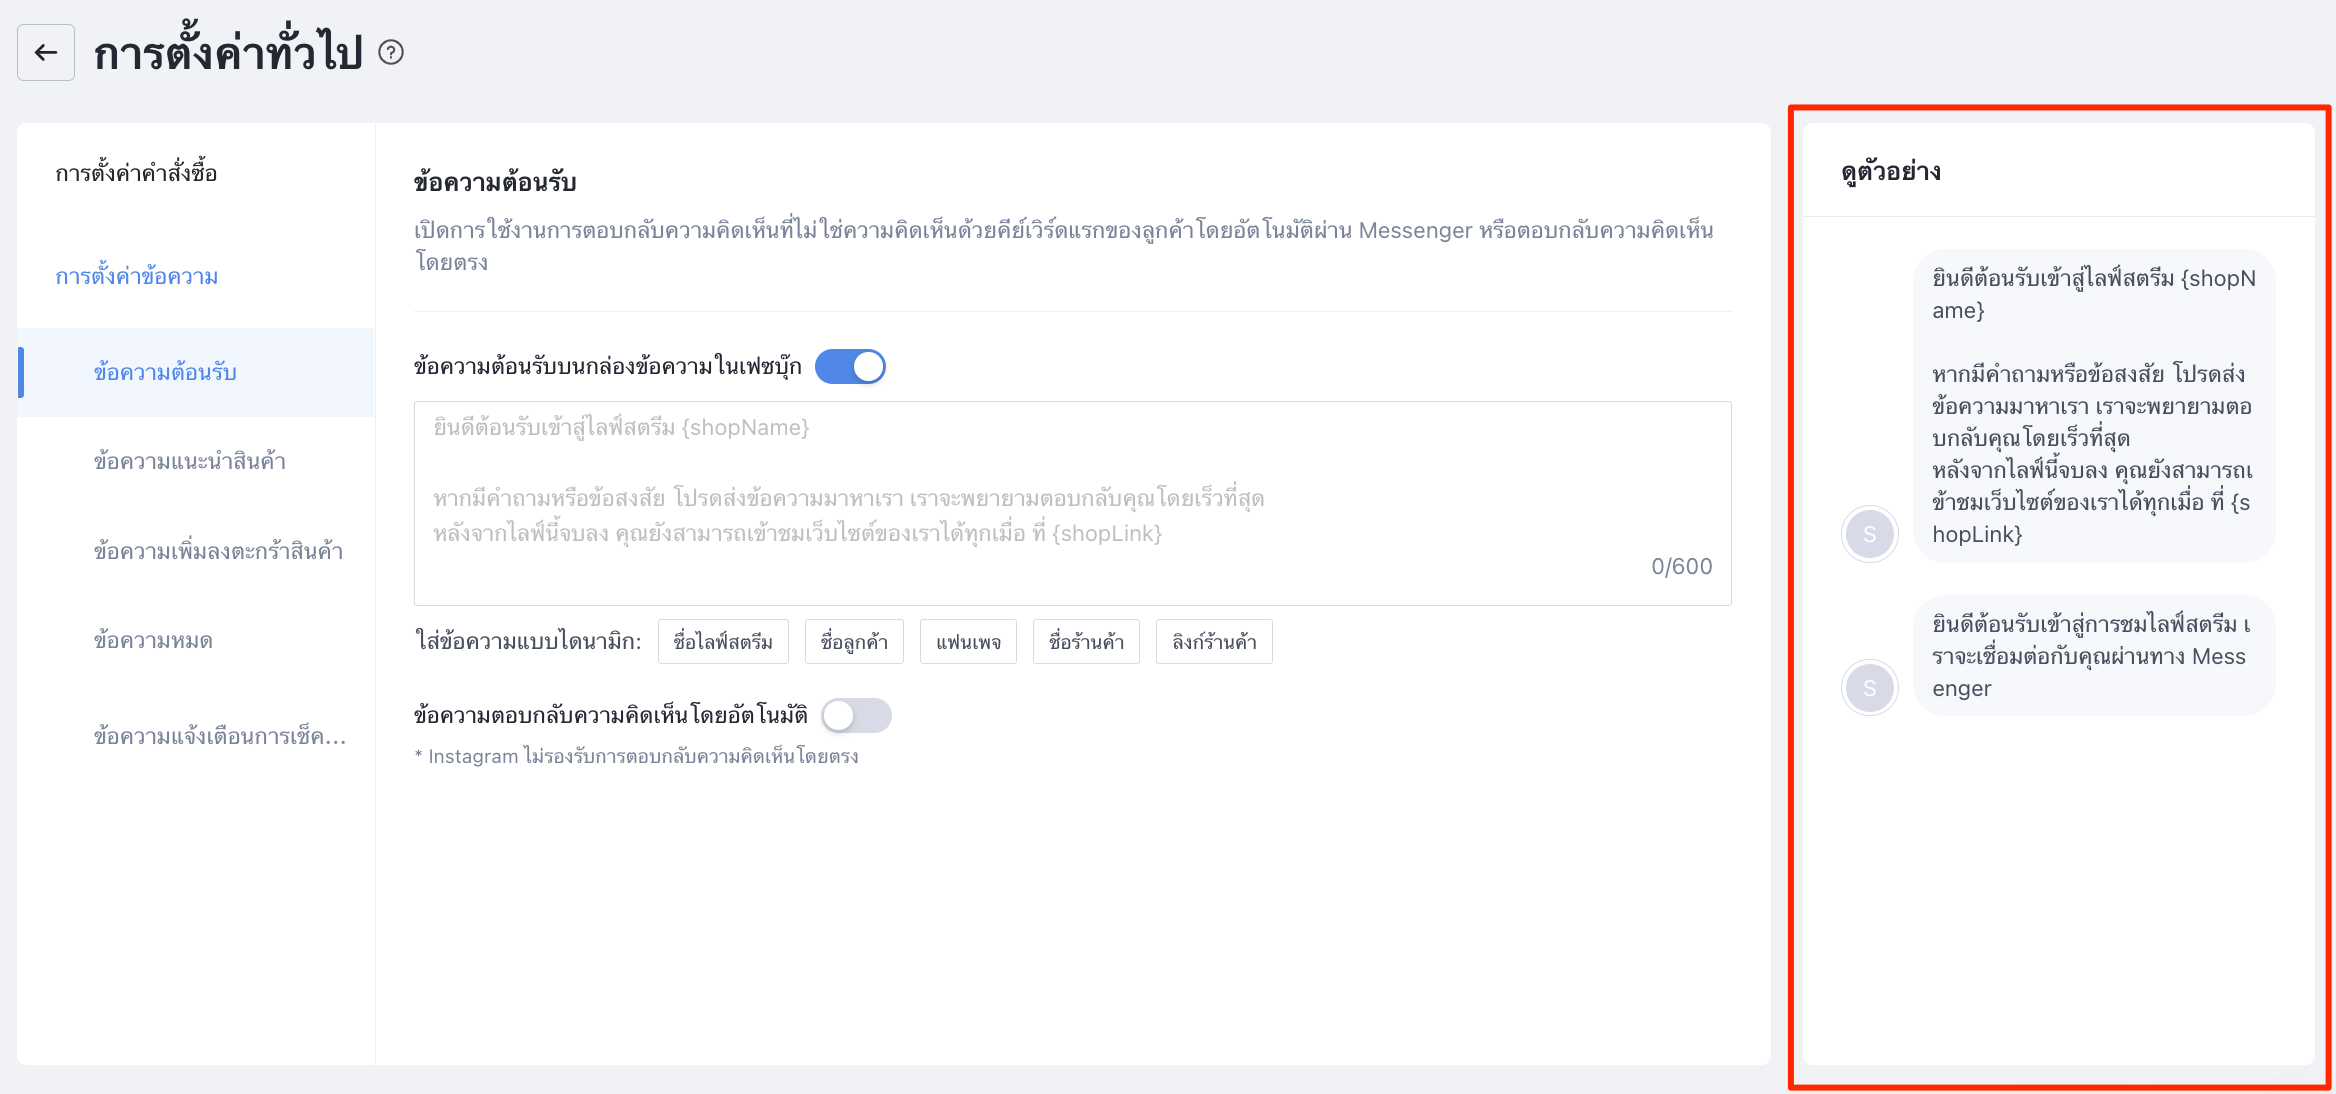
Task: Click inside the welcome message text area
Action: click(x=1073, y=503)
